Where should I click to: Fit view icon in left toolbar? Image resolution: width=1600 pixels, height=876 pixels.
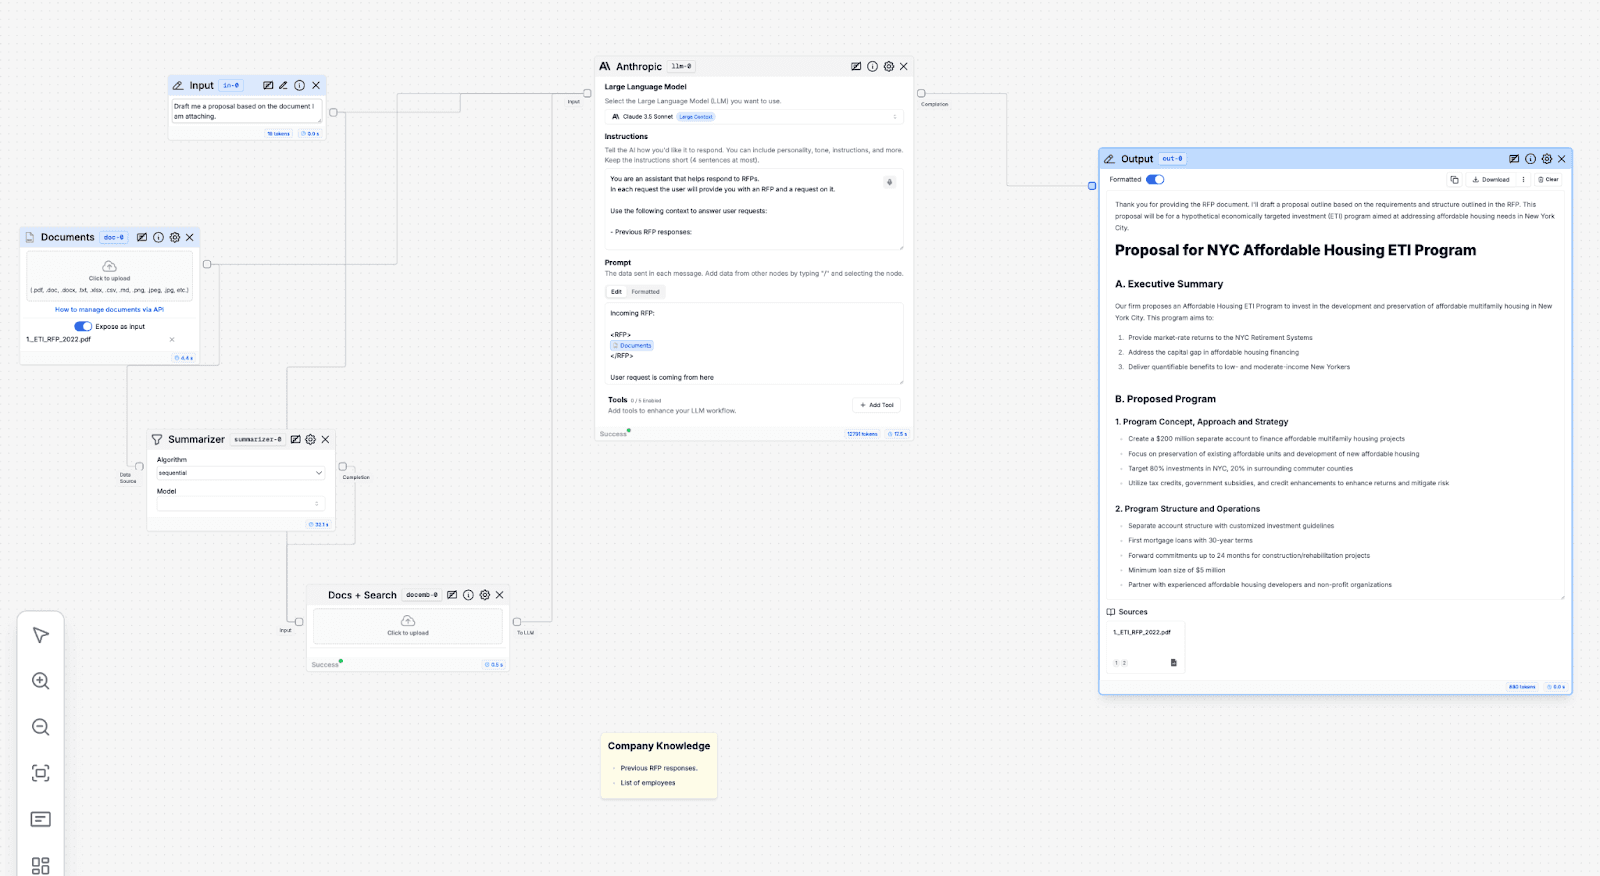41,773
